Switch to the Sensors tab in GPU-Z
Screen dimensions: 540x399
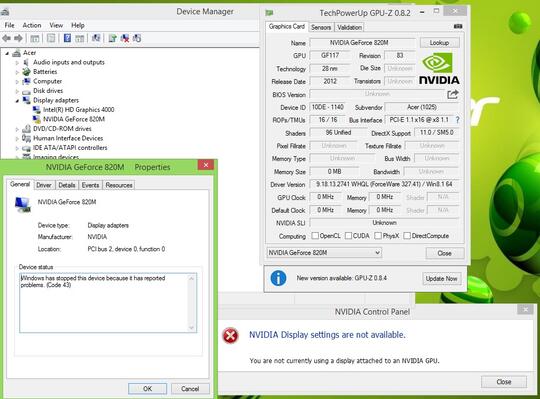(x=321, y=27)
